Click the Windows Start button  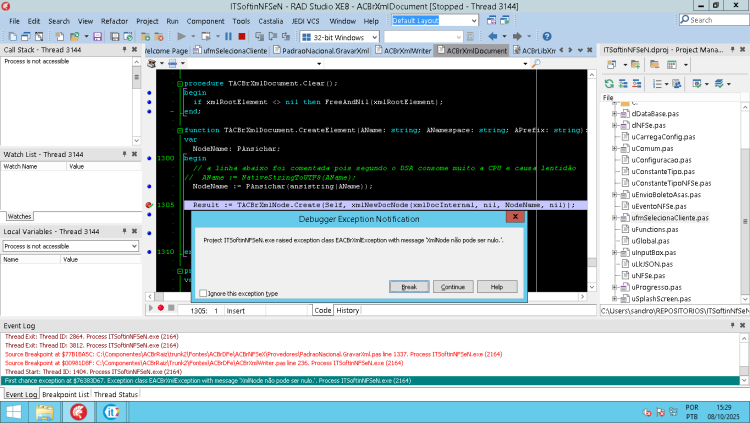(13, 412)
